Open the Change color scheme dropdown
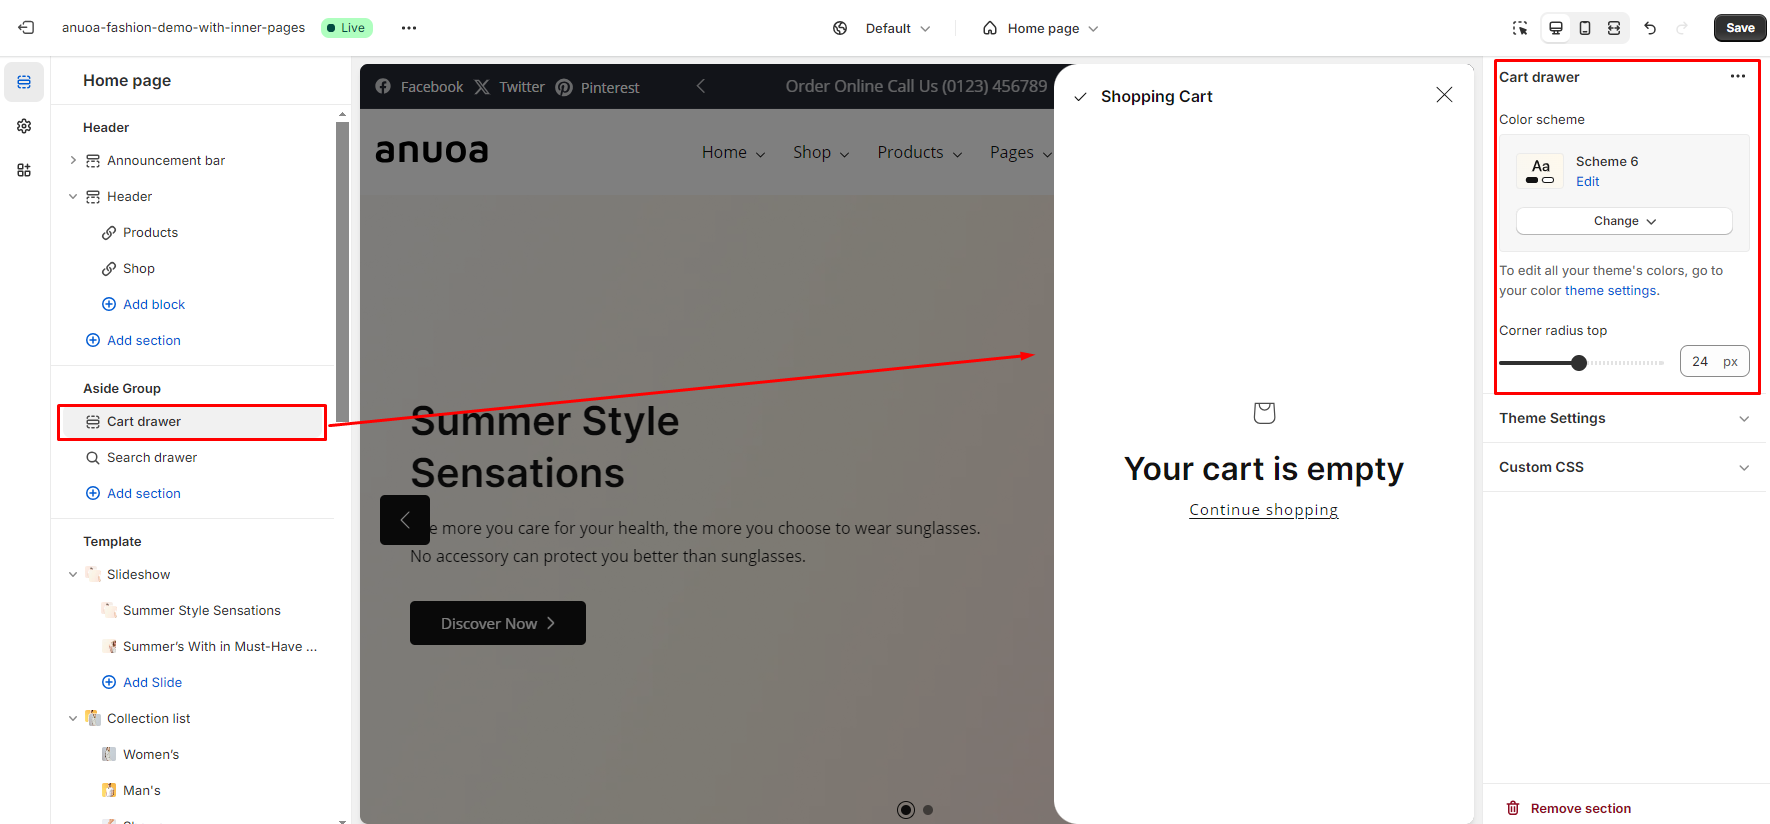The height and width of the screenshot is (824, 1770). pos(1624,221)
